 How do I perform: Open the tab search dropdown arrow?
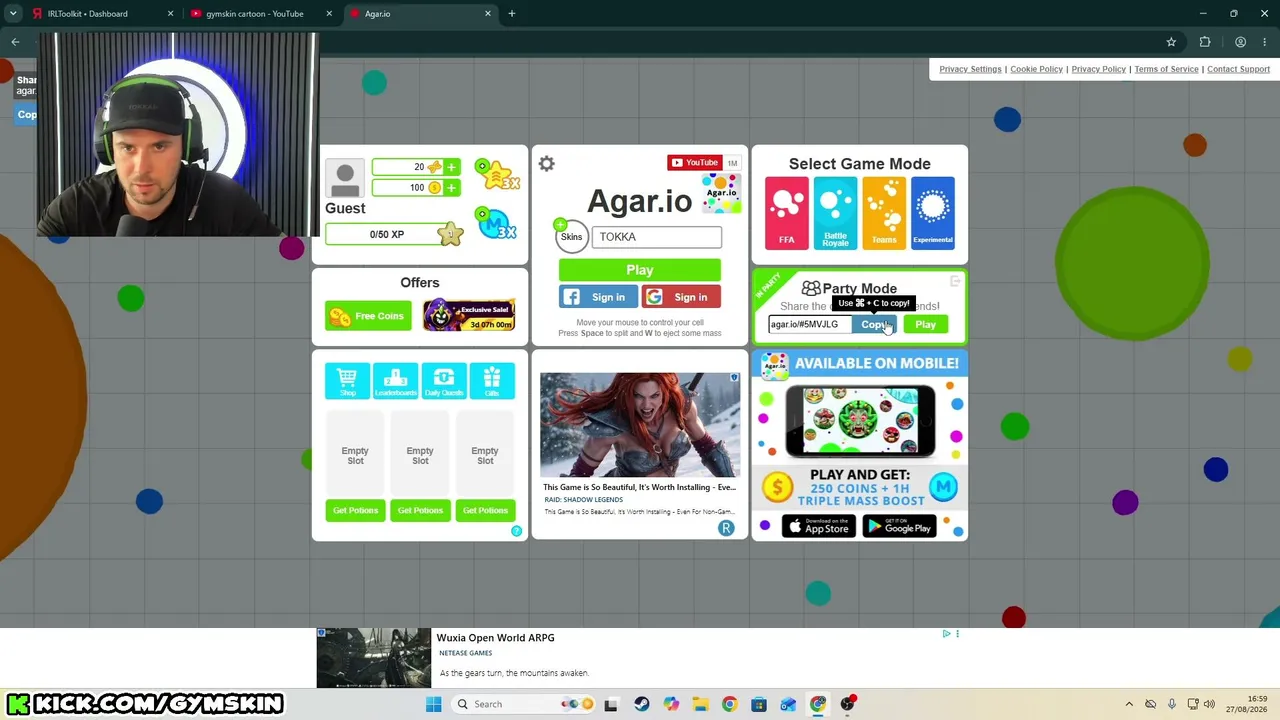[13, 14]
